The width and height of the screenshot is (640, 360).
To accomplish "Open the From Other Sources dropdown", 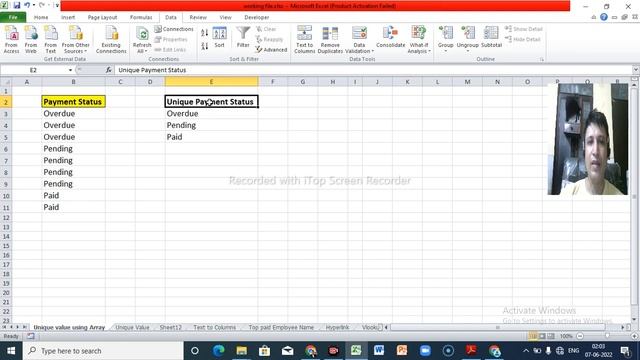I will pyautogui.click(x=76, y=40).
